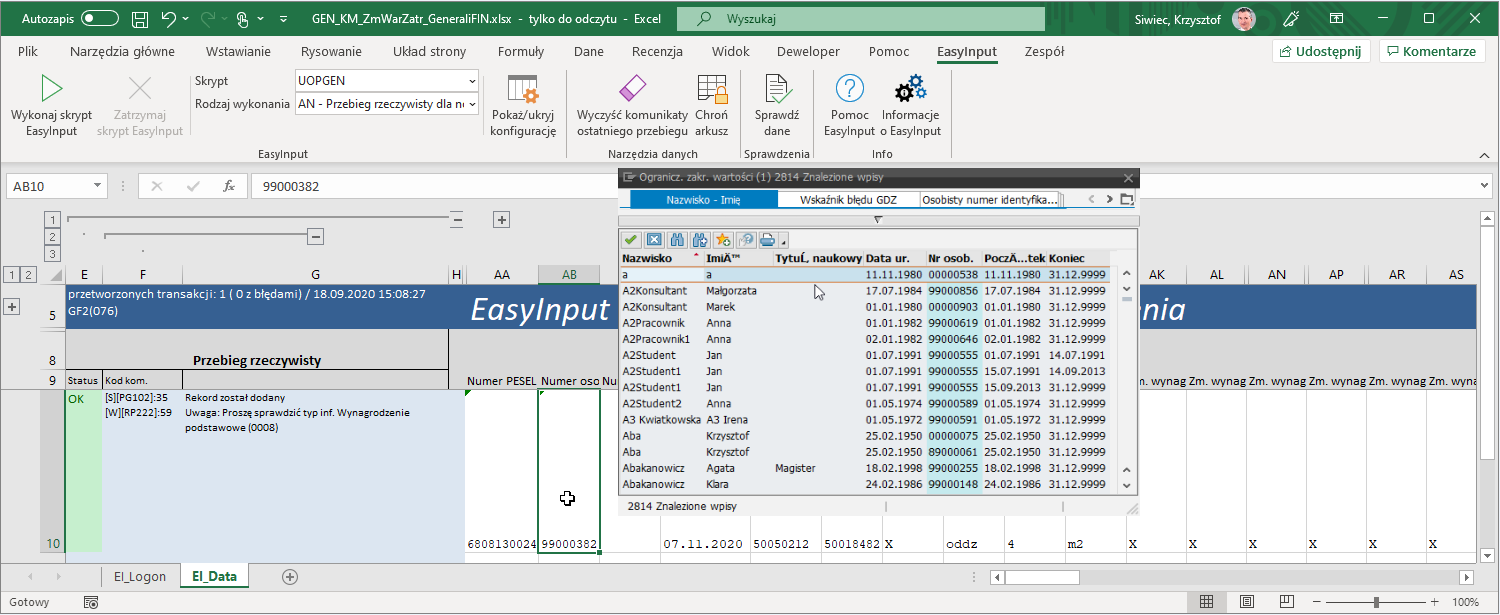Open the Skrypt dropdown showing UOPGEN
Image resolution: width=1500 pixels, height=615 pixels.
pyautogui.click(x=472, y=81)
